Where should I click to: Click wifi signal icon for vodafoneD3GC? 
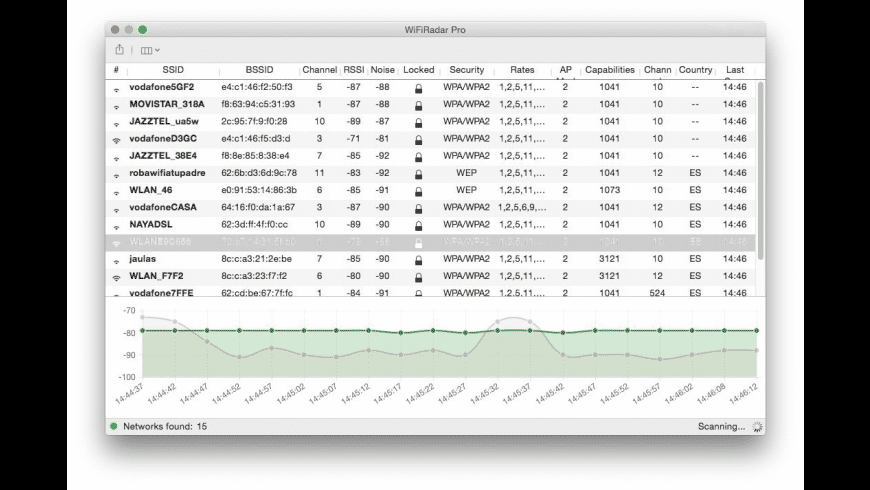(x=117, y=140)
